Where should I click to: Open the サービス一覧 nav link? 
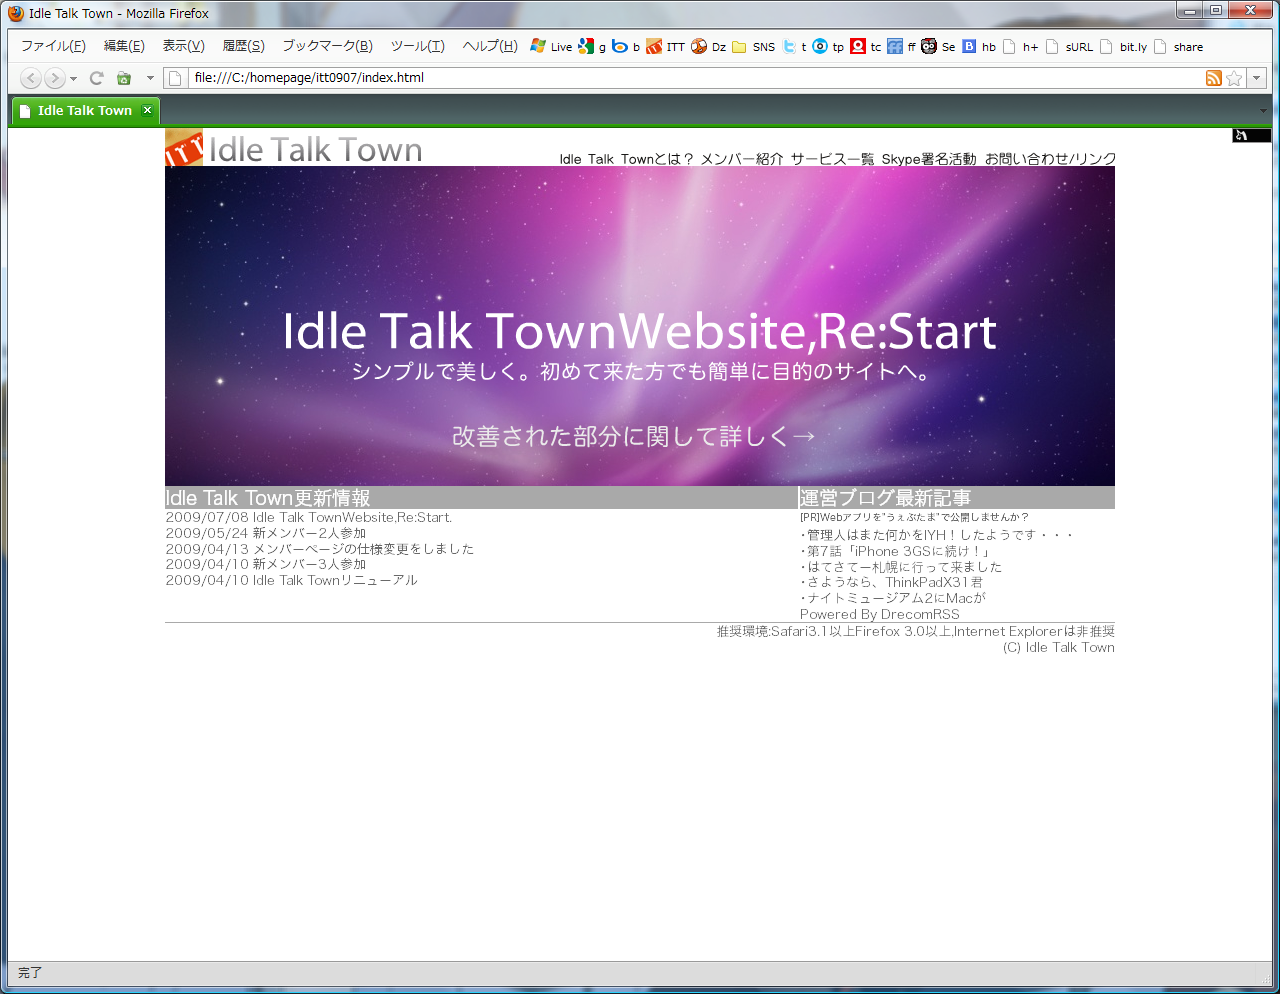(x=832, y=159)
